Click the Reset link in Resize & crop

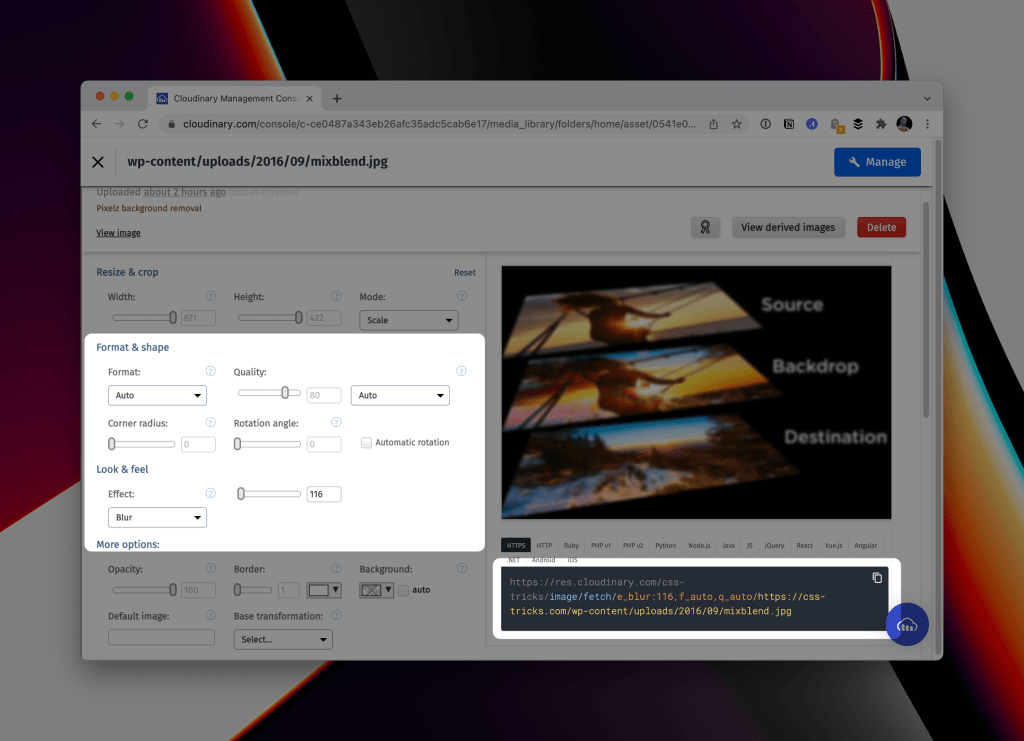465,273
